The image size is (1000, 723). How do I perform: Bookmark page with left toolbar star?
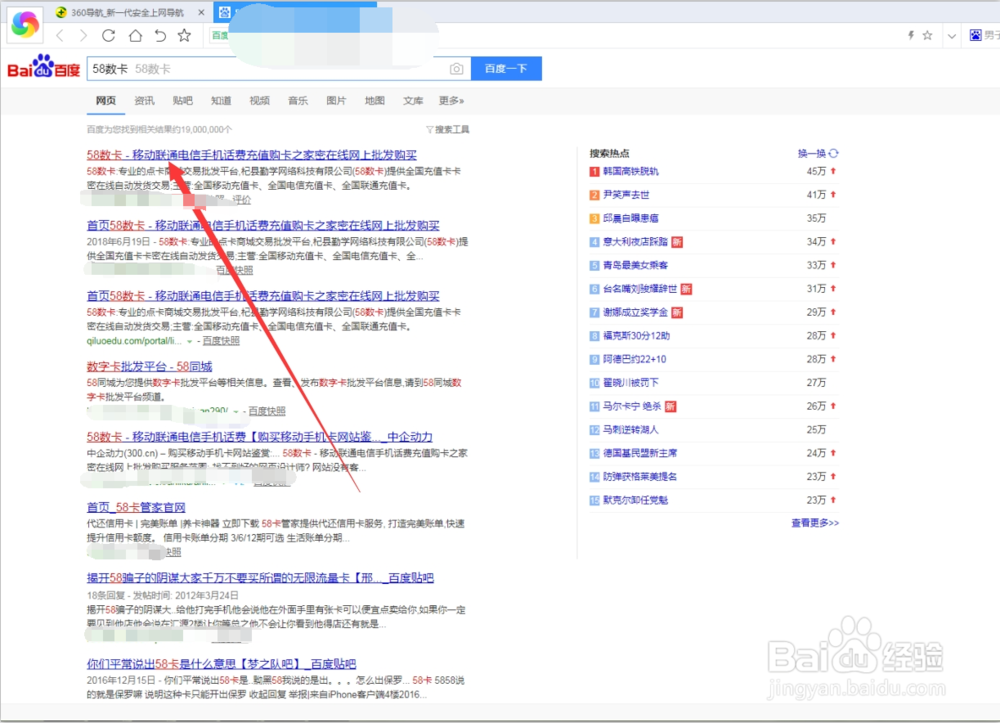(x=184, y=36)
